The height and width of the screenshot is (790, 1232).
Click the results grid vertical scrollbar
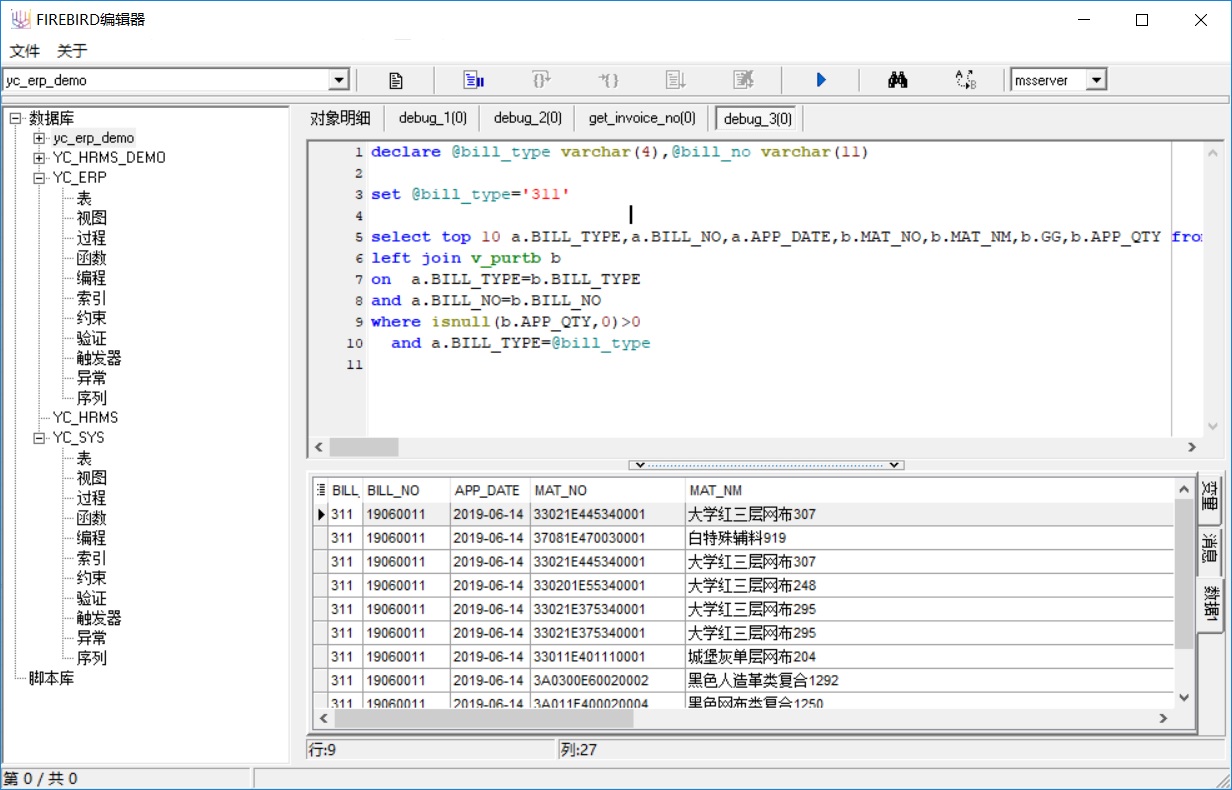(1184, 592)
